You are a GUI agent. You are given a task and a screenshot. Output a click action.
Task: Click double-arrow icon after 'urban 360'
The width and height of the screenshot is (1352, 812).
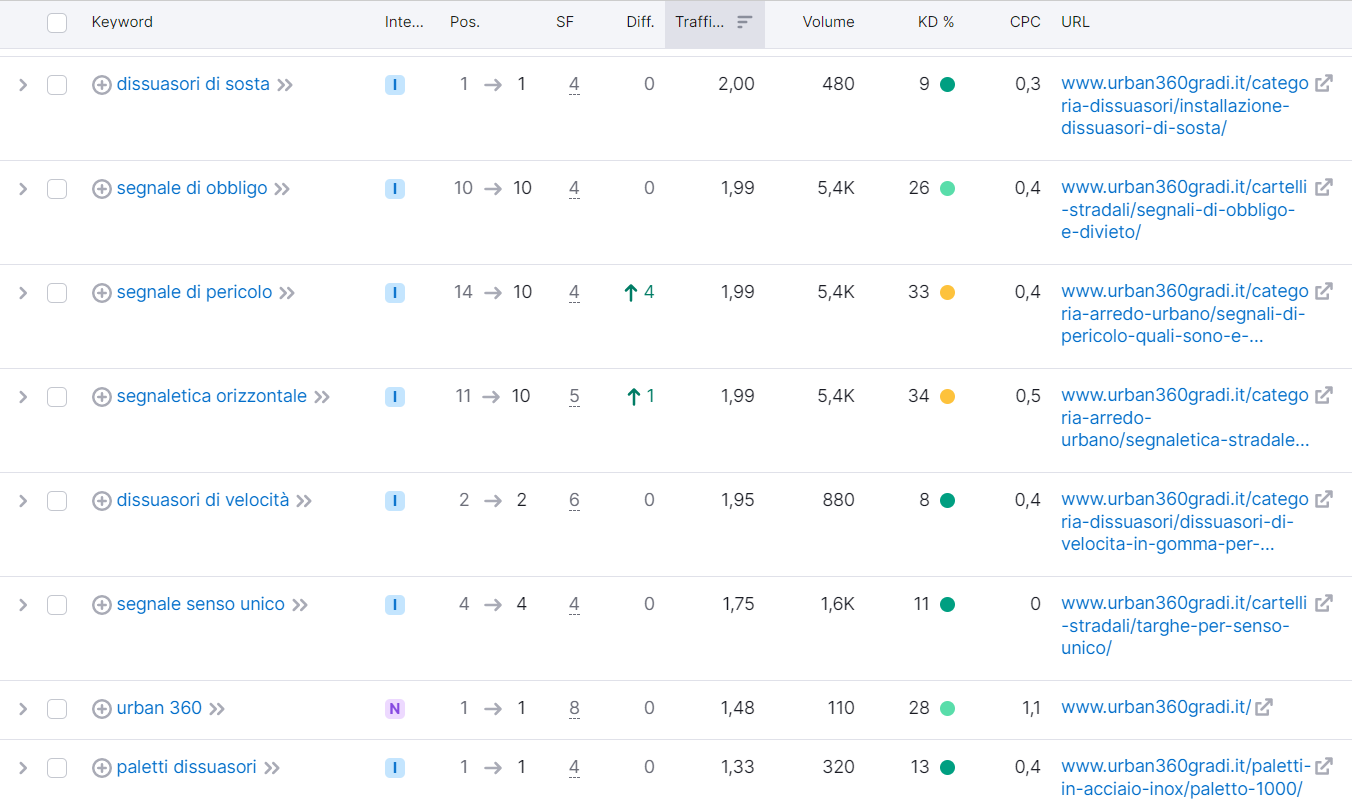click(x=217, y=709)
